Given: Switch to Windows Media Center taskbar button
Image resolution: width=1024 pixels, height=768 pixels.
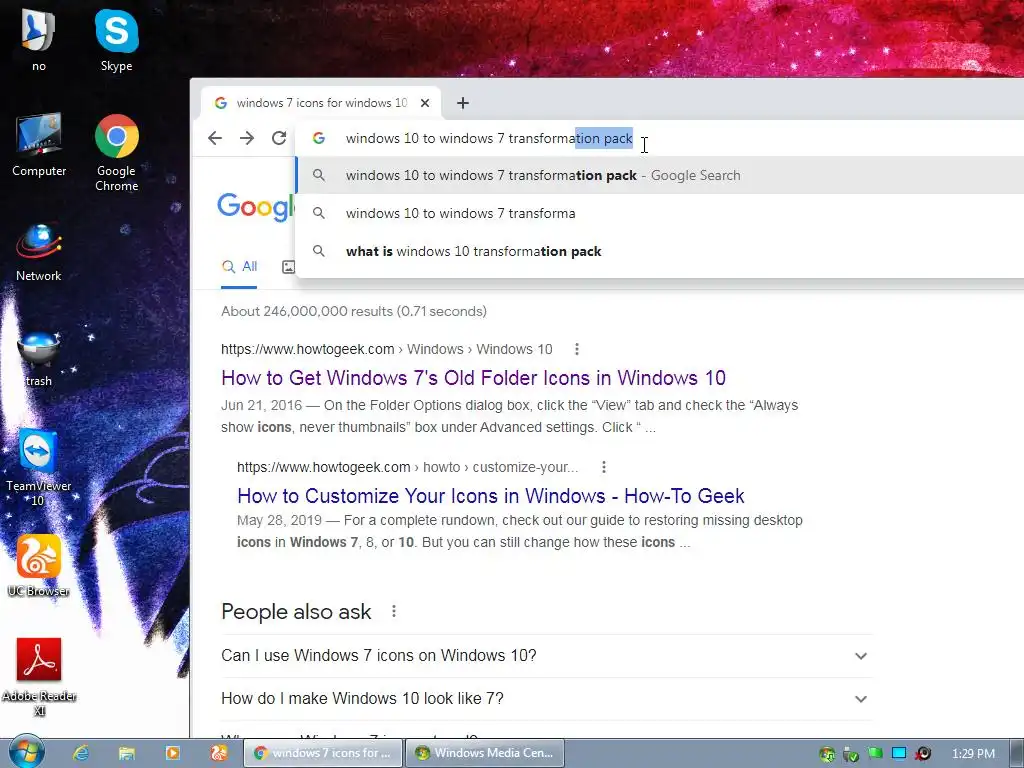Looking at the screenshot, I should [485, 753].
